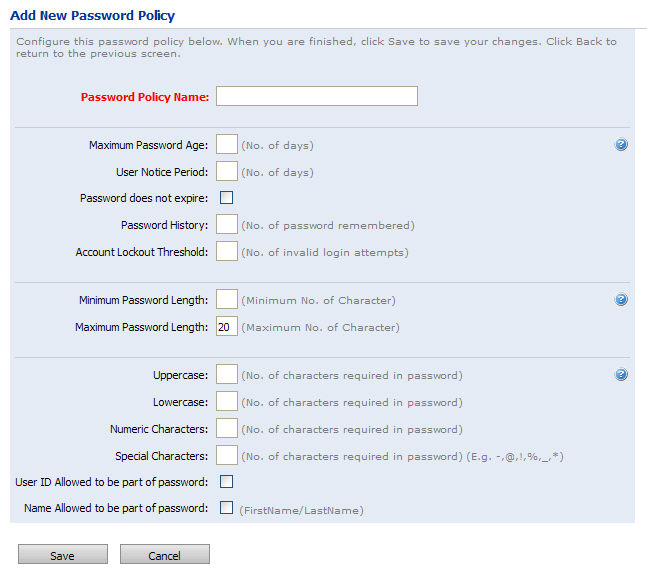The image size is (647, 573).
Task: Click help icon beside Minimum Password Length
Action: coord(621,300)
